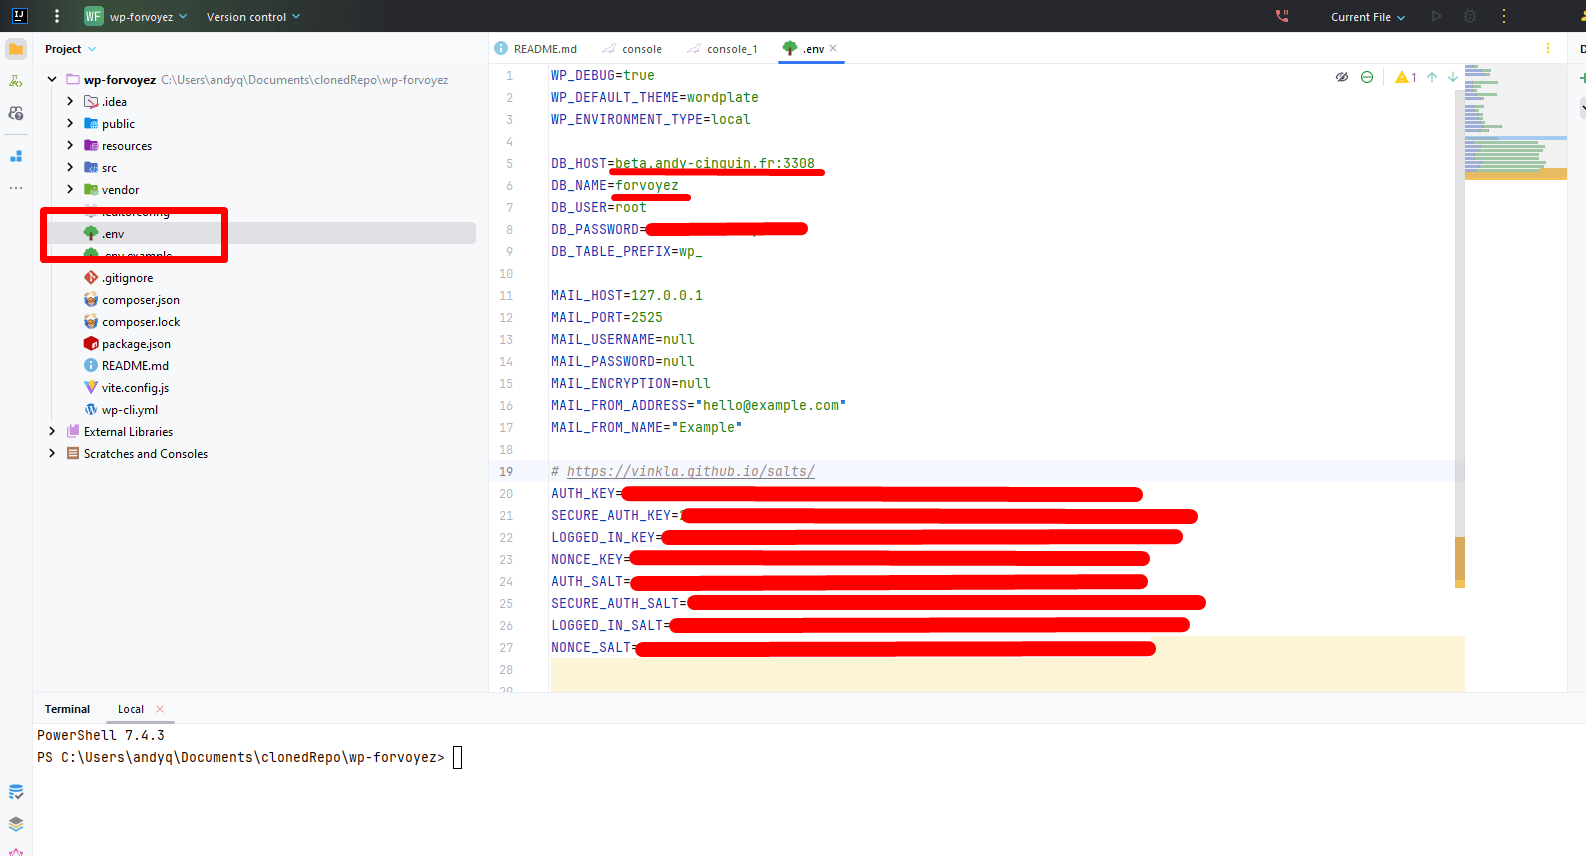Image resolution: width=1586 pixels, height=856 pixels.
Task: Open the AI Assistant sidebar icon
Action: pyautogui.click(x=16, y=113)
